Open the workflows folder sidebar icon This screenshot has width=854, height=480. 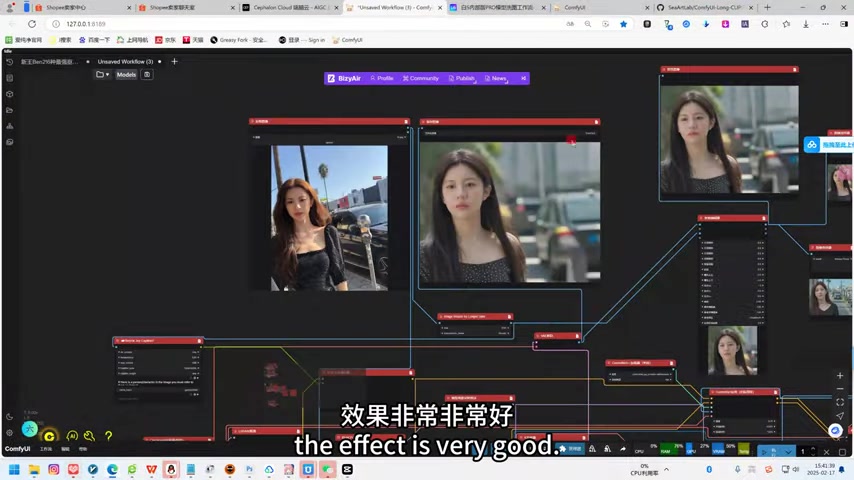tap(9, 110)
